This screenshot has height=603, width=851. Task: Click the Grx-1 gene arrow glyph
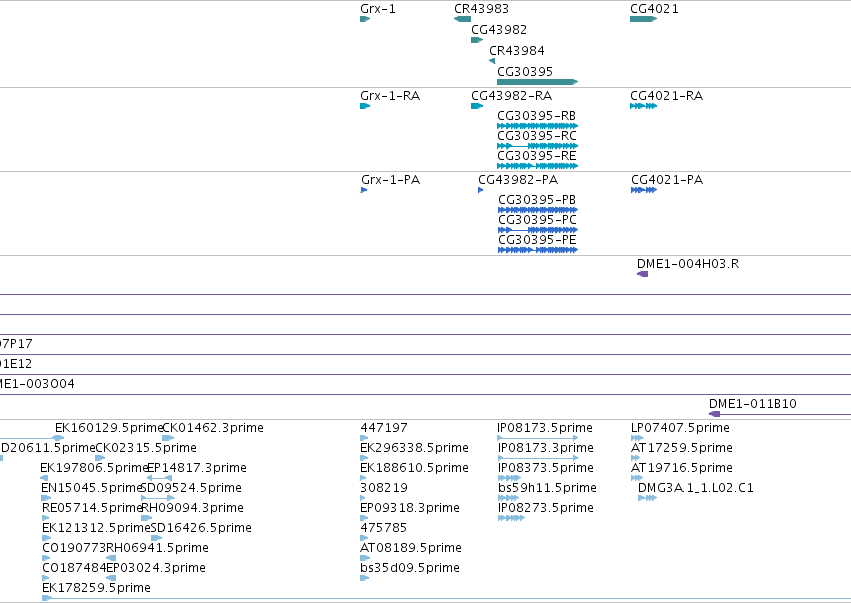365,19
